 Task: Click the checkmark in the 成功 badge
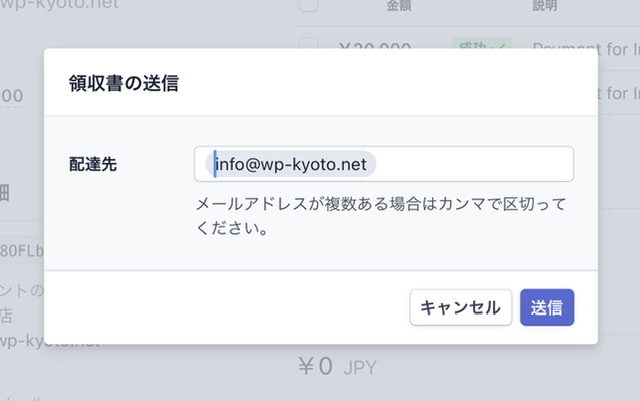coord(499,47)
